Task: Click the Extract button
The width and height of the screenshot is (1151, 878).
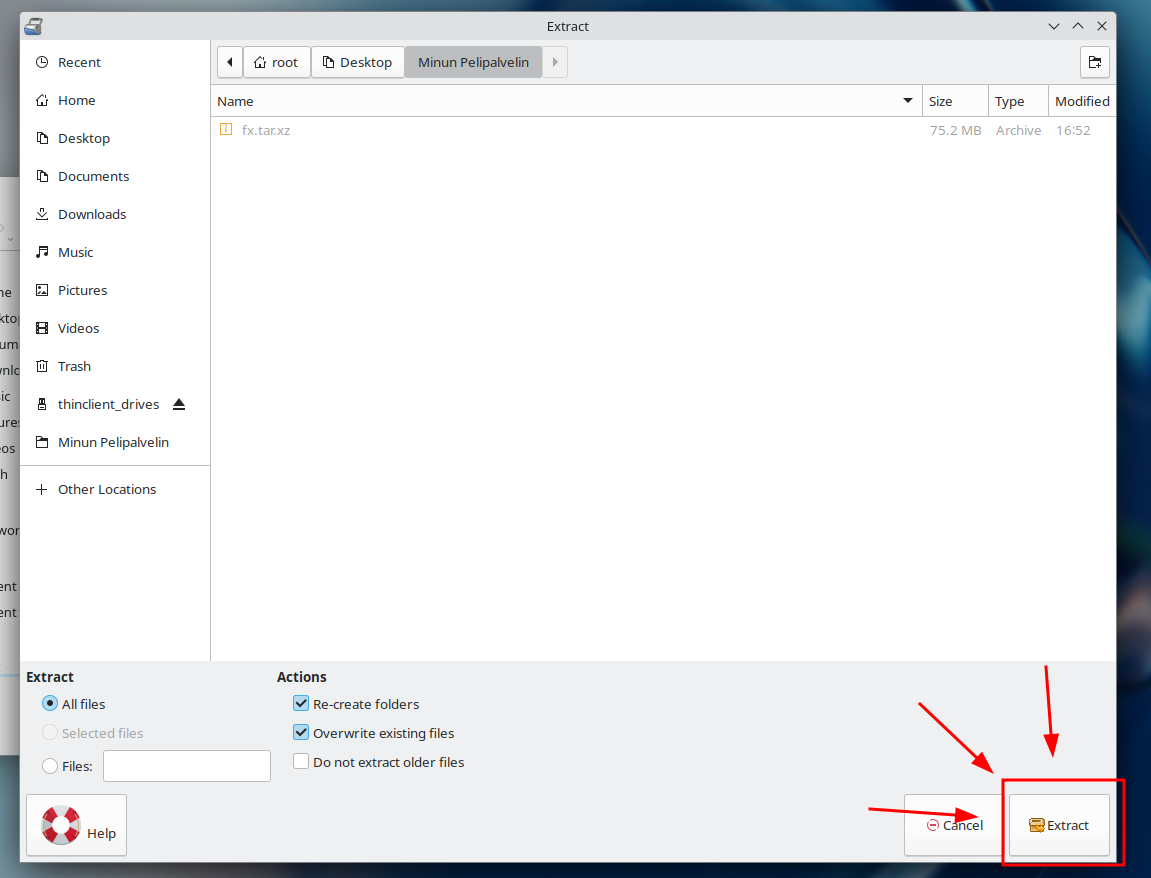Action: [x=1059, y=825]
